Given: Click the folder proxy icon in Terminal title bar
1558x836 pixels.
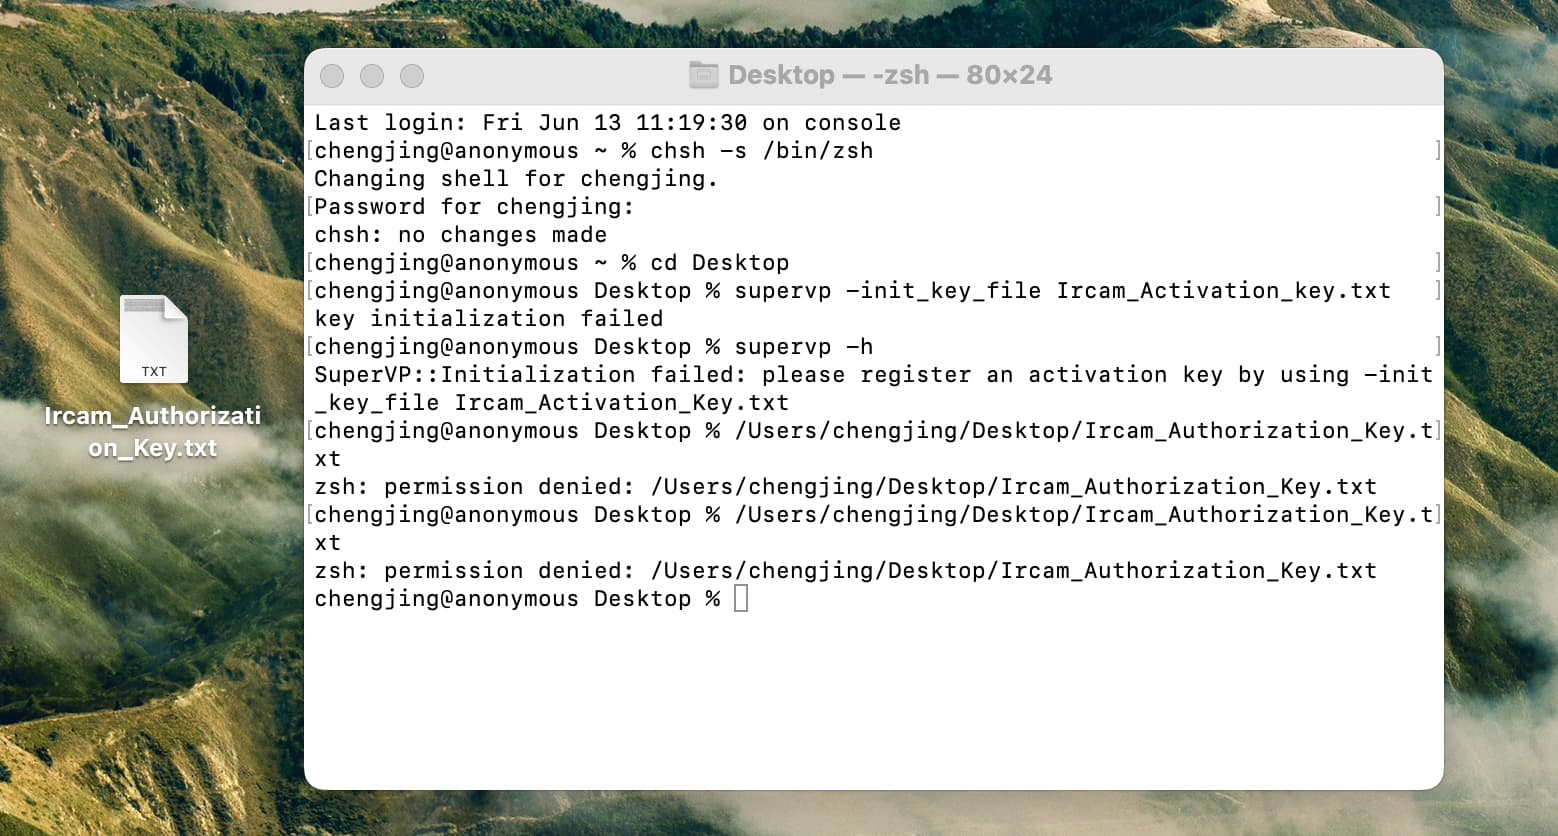Looking at the screenshot, I should 704,75.
